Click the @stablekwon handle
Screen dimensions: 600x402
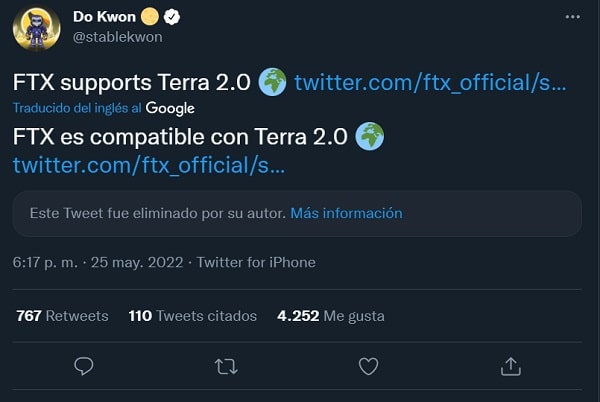[x=117, y=37]
